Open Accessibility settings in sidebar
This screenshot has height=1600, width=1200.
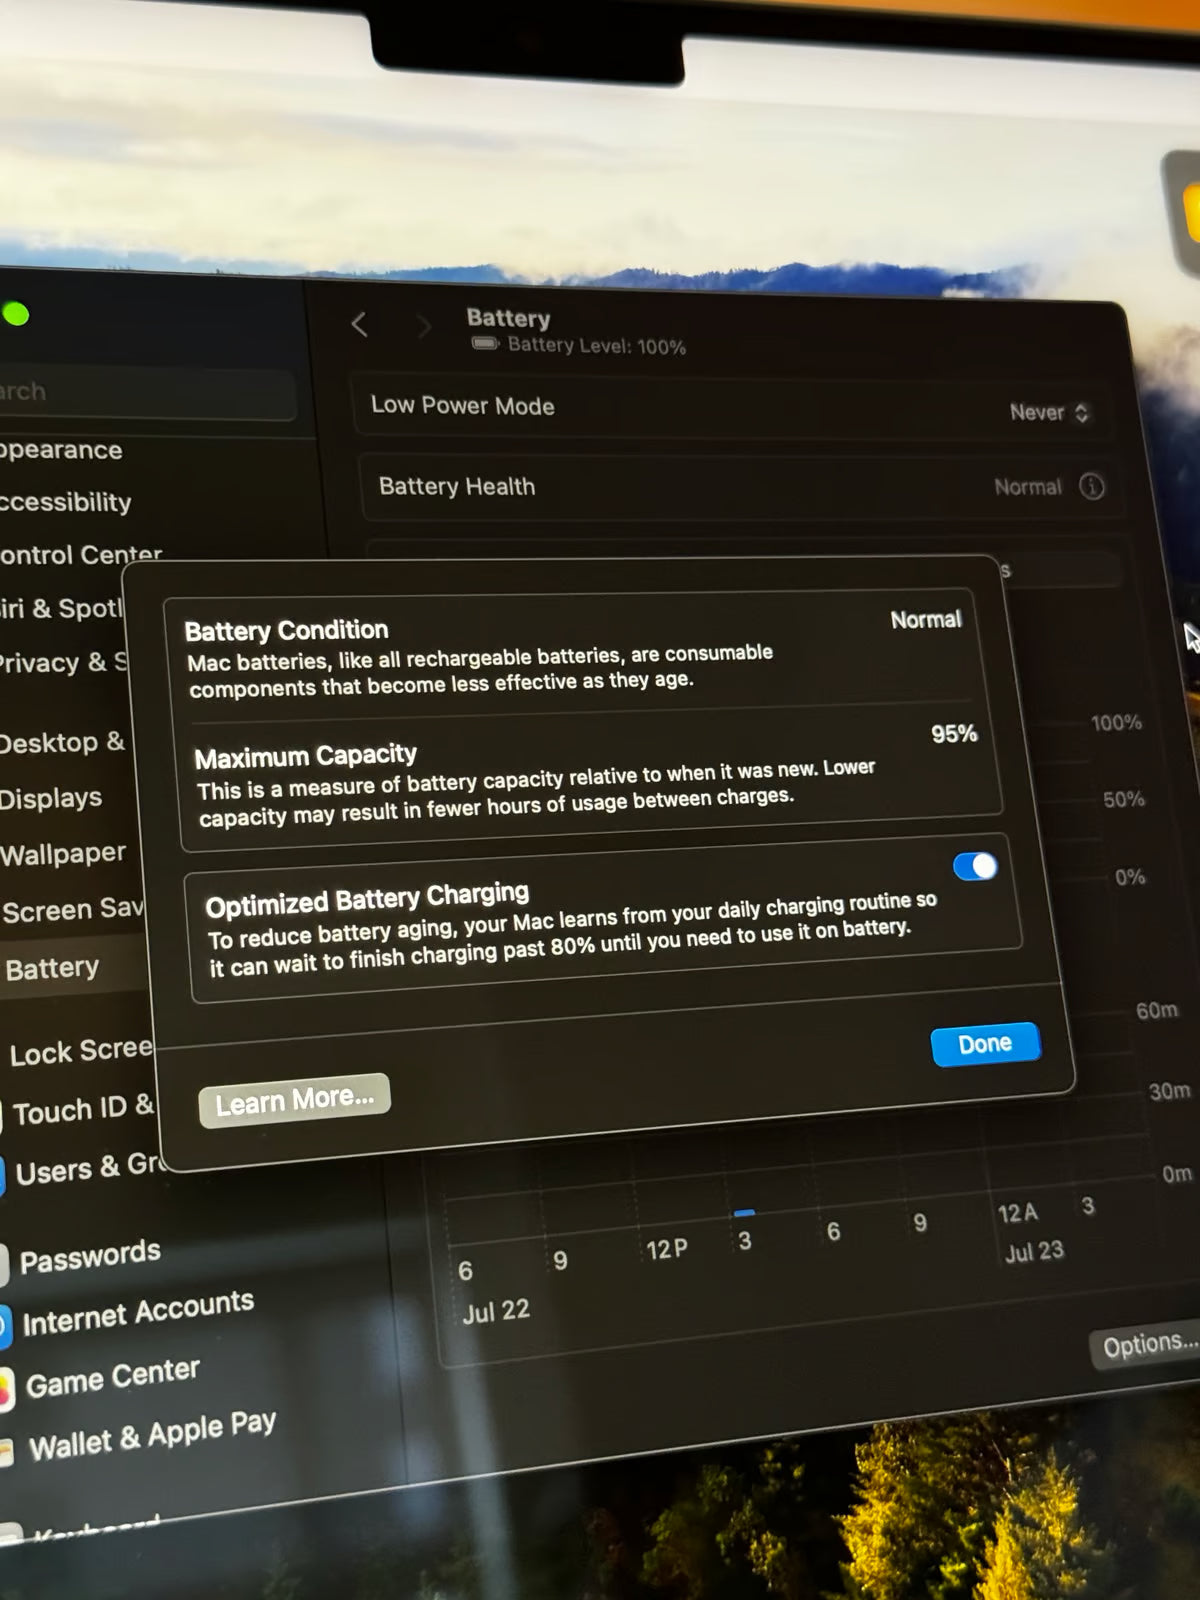pyautogui.click(x=65, y=502)
